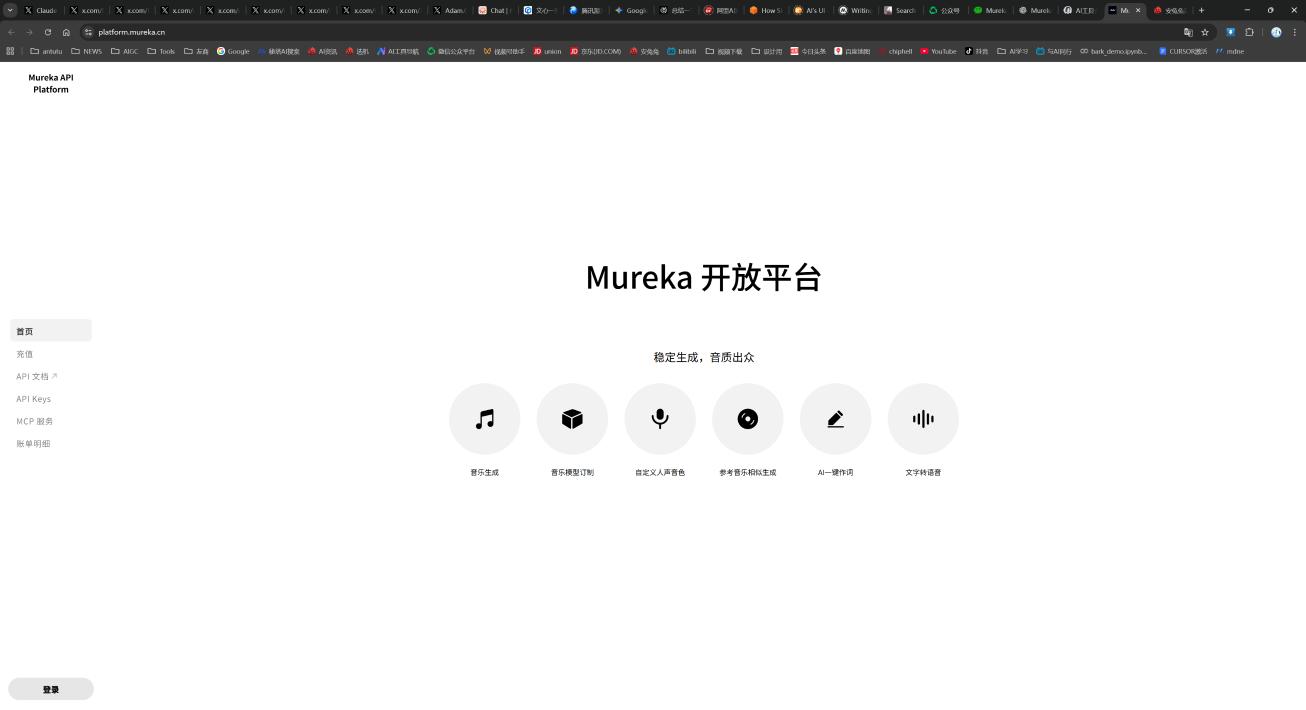This screenshot has height=710, width=1306.
Task: Switch to the Writing browser tab
Action: click(x=855, y=10)
